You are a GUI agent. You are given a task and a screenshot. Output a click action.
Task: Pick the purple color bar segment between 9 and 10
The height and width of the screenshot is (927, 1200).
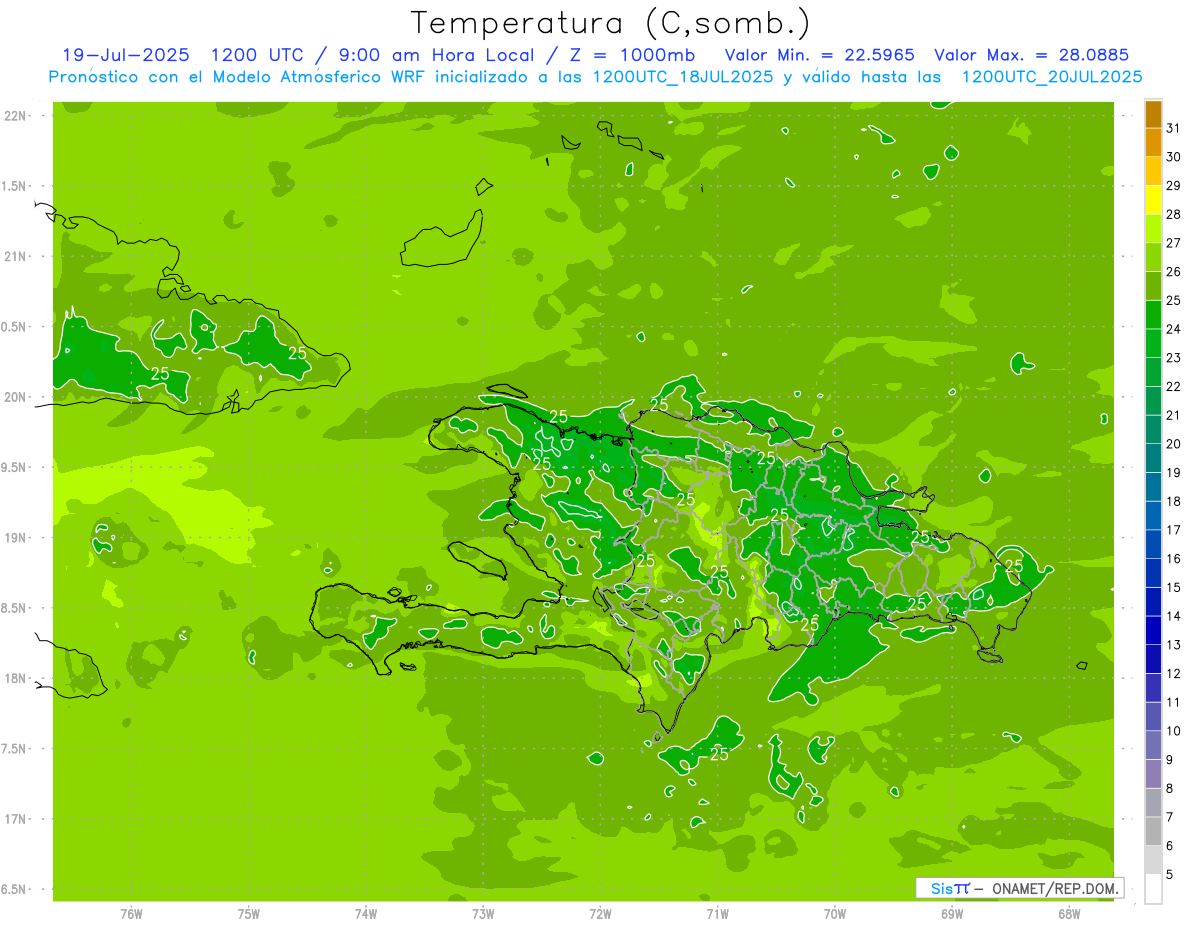1153,745
